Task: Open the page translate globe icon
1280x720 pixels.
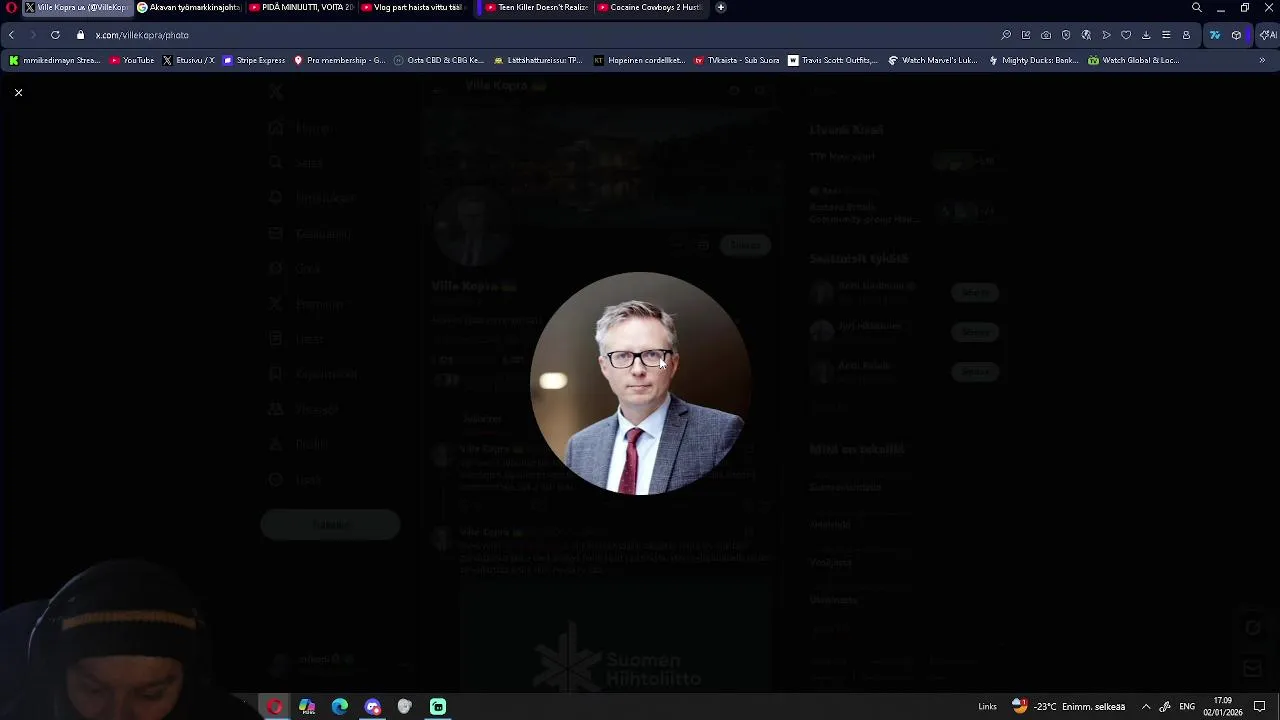Action: tap(1086, 35)
